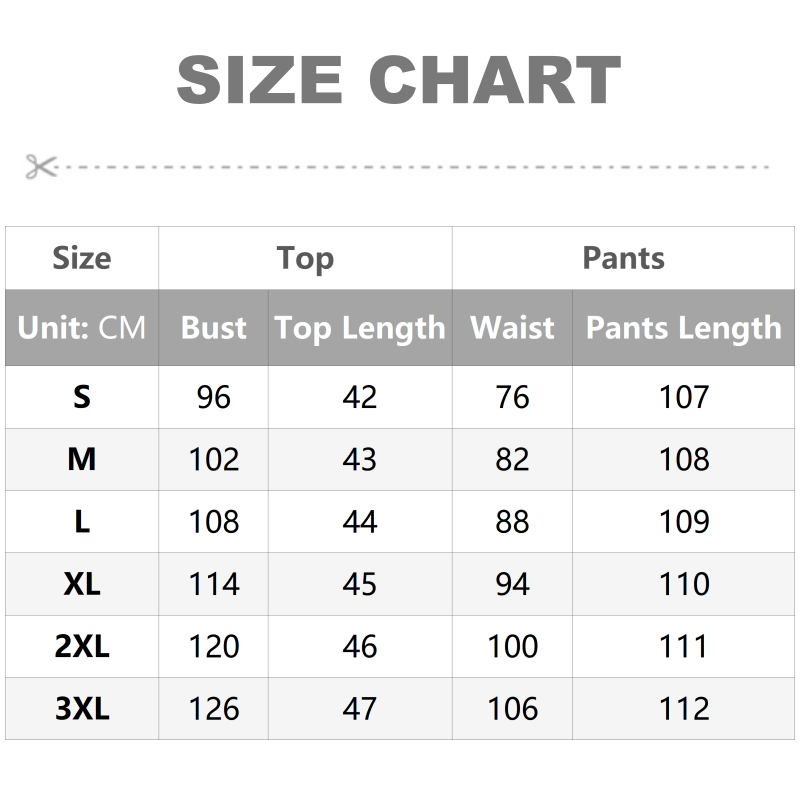Screen dimensions: 800x800
Task: Click the 2XL size row label
Action: click(x=82, y=646)
